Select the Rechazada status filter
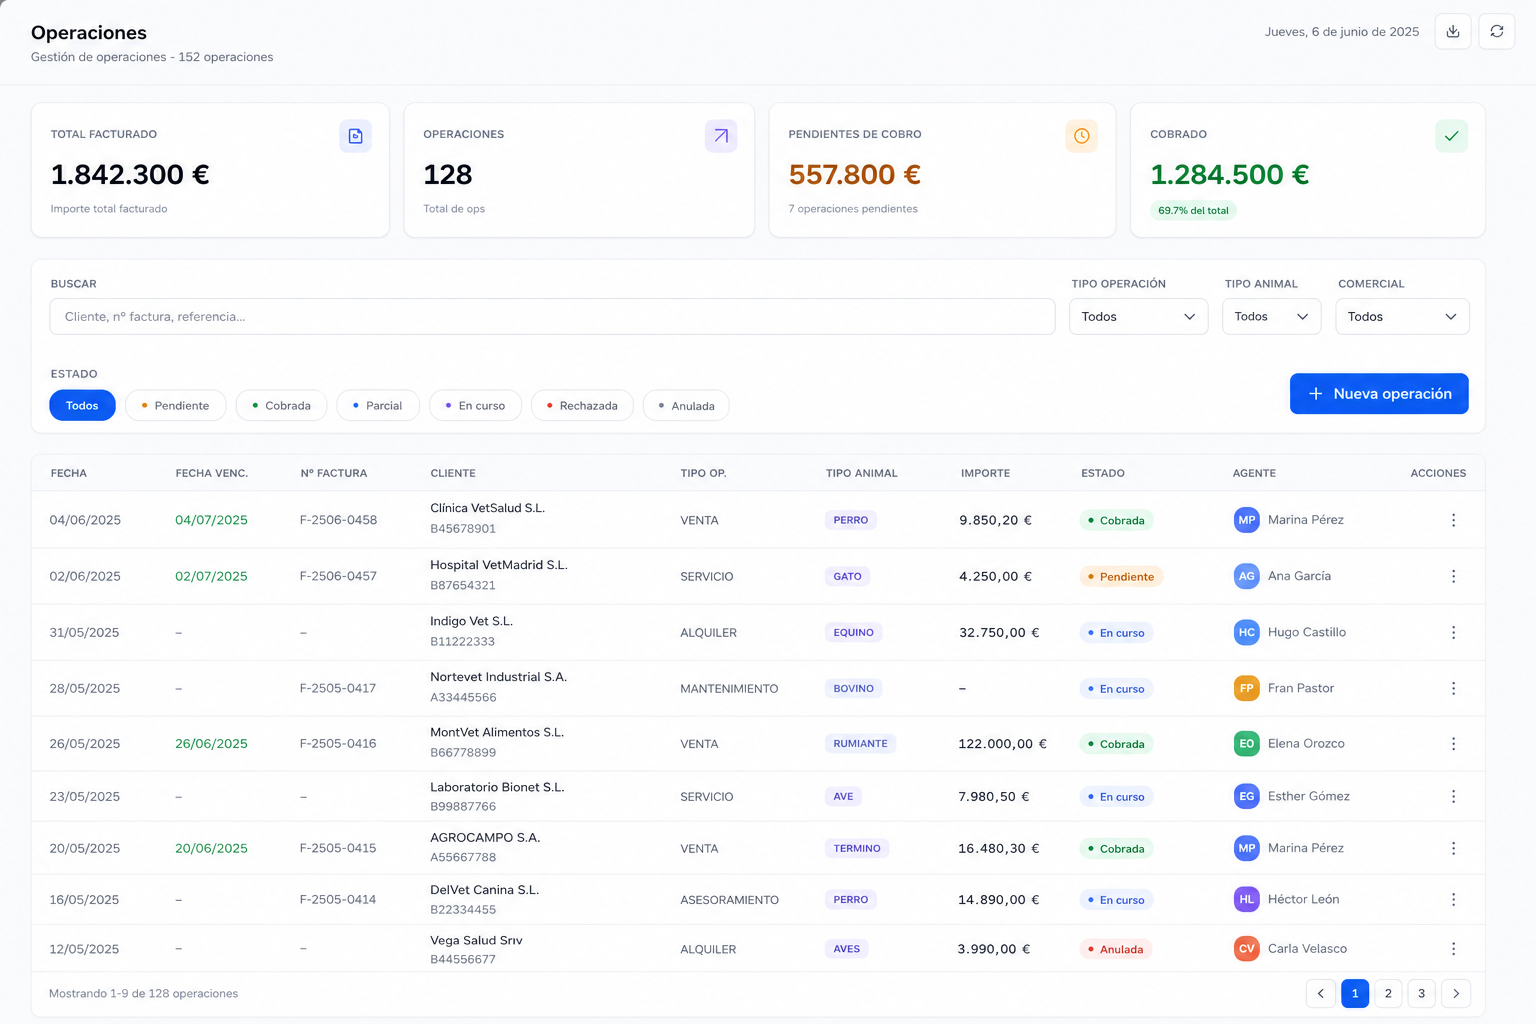Screen dimensions: 1536x1024 tap(582, 405)
